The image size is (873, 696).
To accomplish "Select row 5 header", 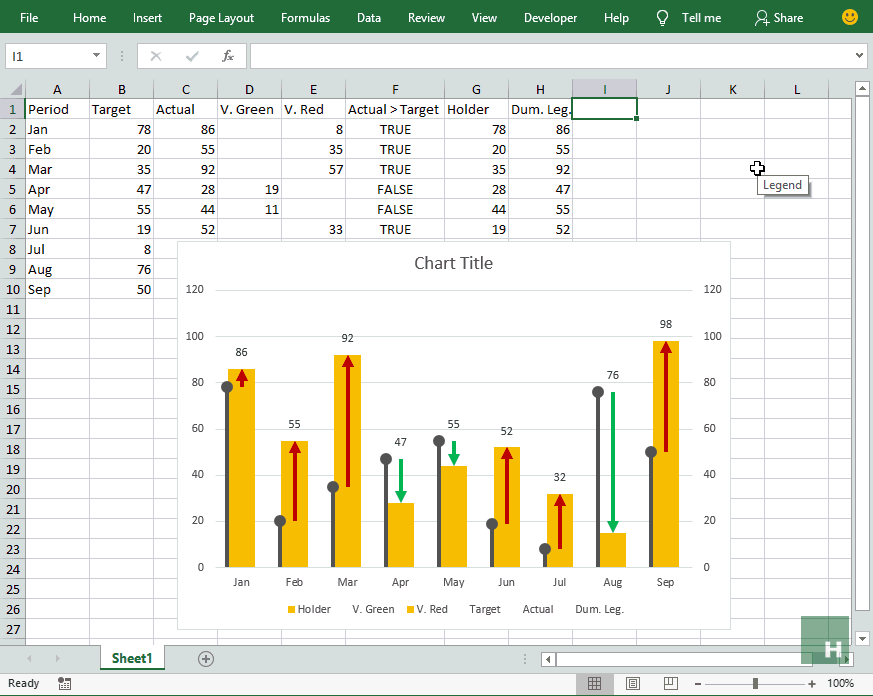I will [x=12, y=189].
